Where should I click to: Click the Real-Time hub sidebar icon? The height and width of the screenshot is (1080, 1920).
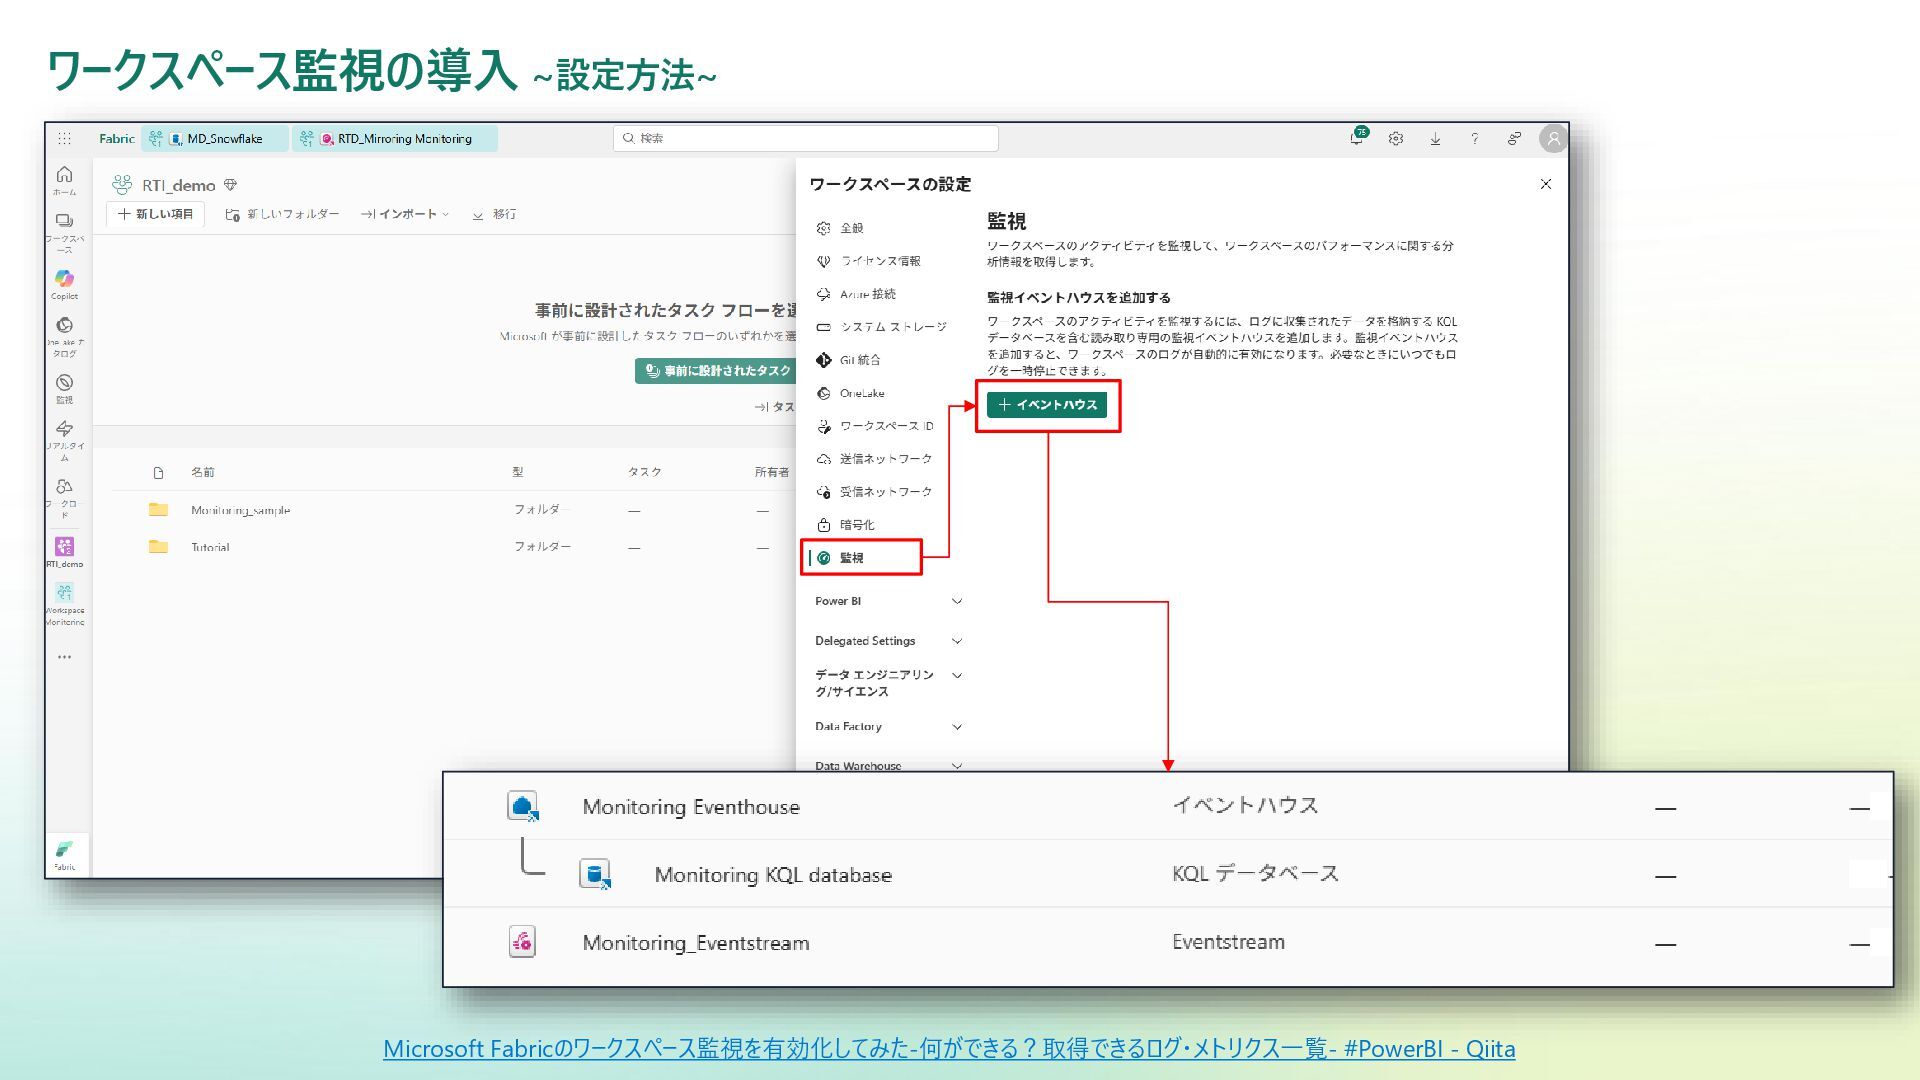(64, 430)
